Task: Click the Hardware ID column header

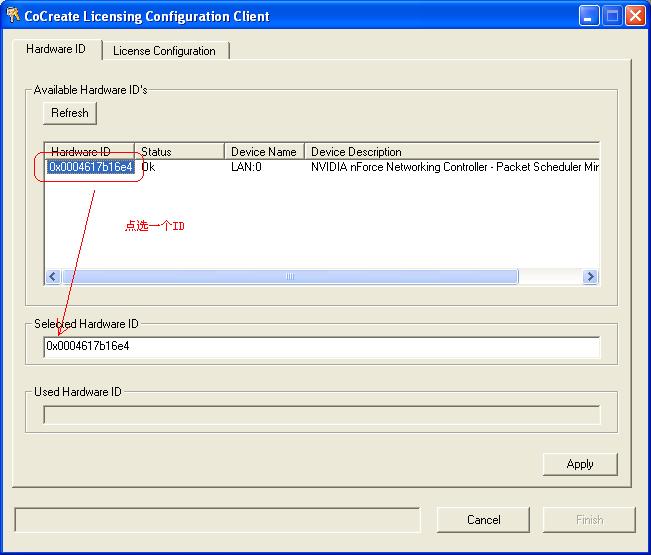Action: click(89, 151)
